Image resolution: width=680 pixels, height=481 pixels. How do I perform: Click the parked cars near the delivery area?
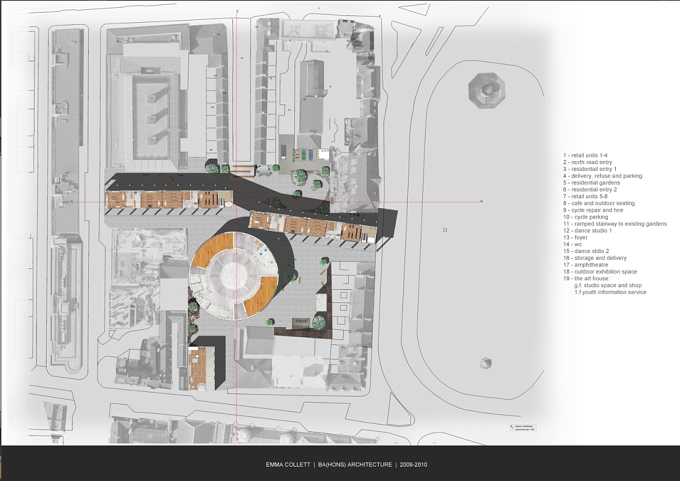click(305, 154)
